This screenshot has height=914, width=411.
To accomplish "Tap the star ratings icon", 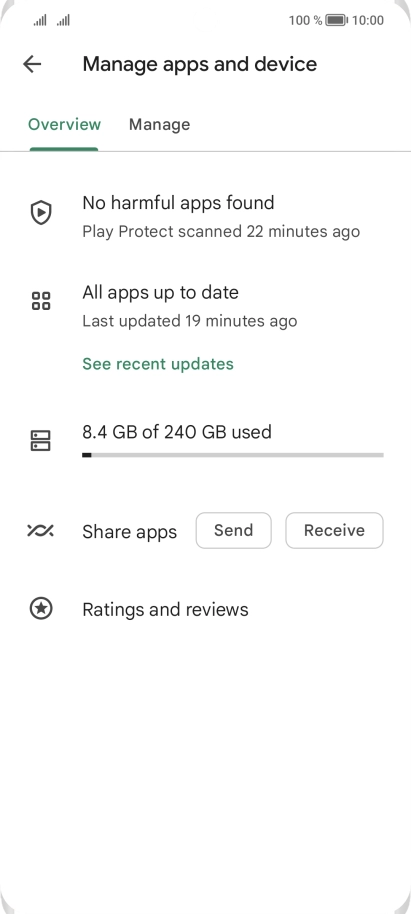I will click(x=41, y=609).
